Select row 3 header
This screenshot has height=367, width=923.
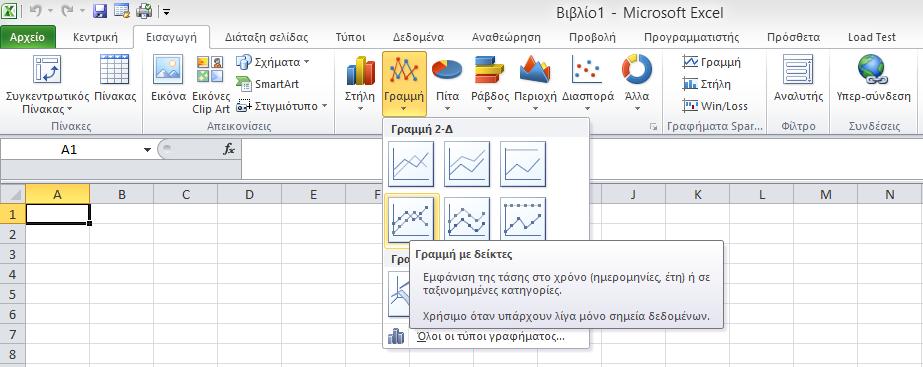(x=12, y=254)
